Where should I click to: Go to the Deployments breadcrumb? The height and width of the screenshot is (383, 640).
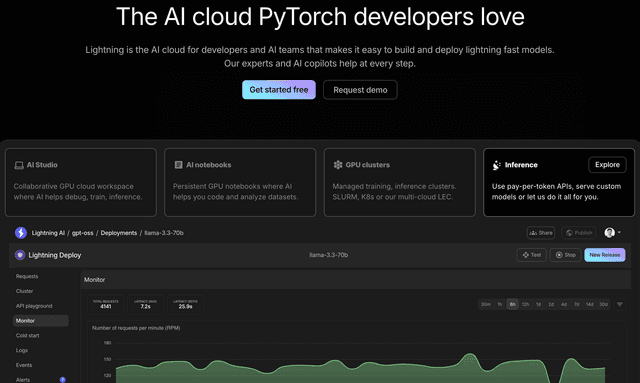[x=119, y=233]
